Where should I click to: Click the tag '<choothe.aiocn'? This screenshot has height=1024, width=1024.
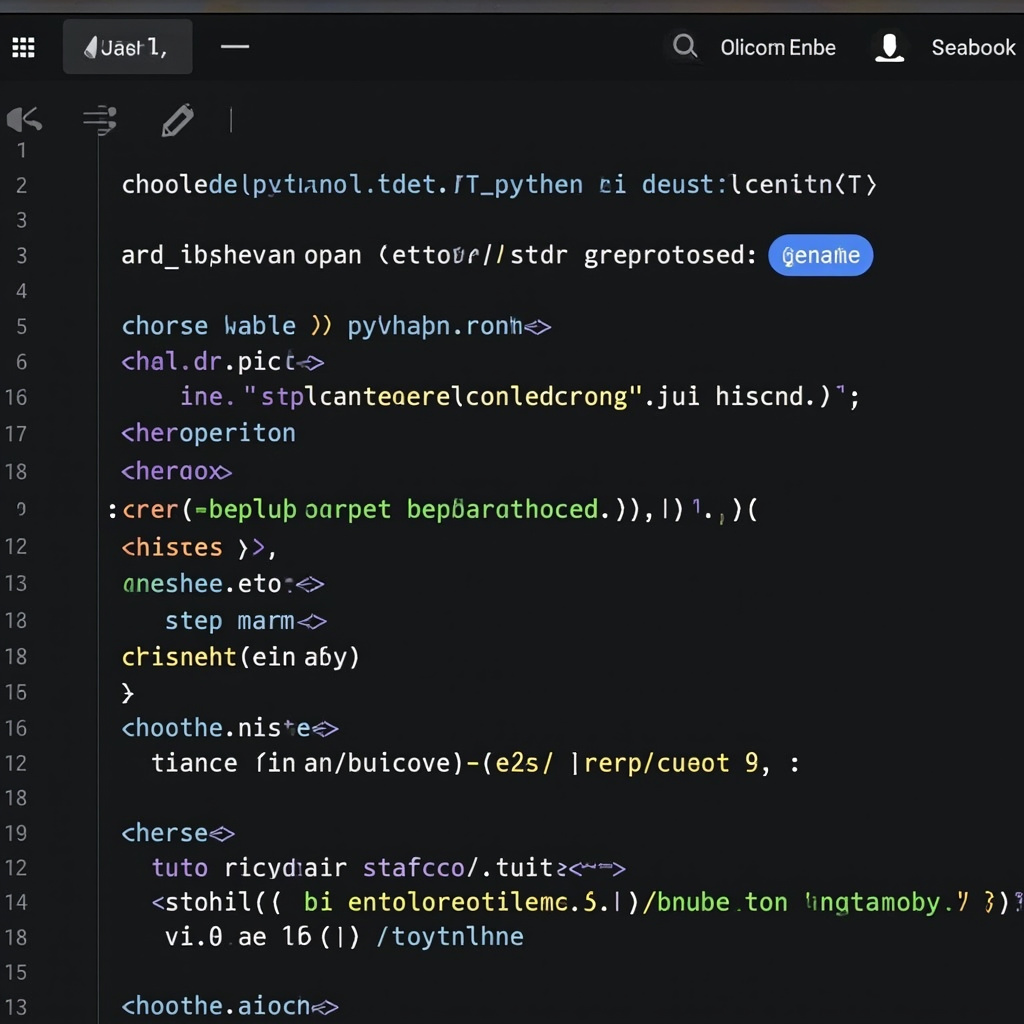point(216,1006)
